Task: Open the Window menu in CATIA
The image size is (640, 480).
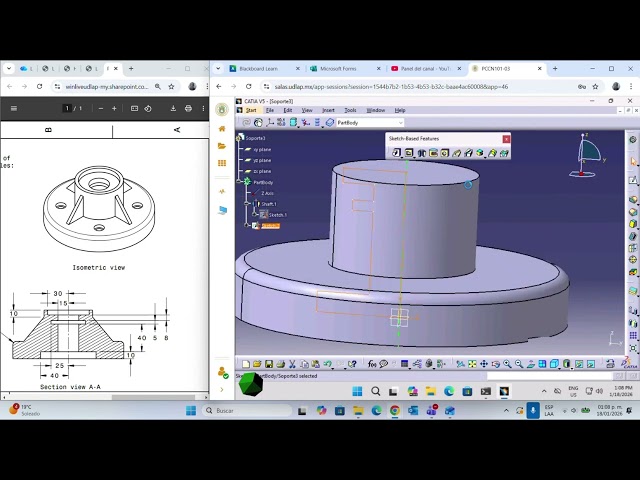Action: click(x=376, y=110)
